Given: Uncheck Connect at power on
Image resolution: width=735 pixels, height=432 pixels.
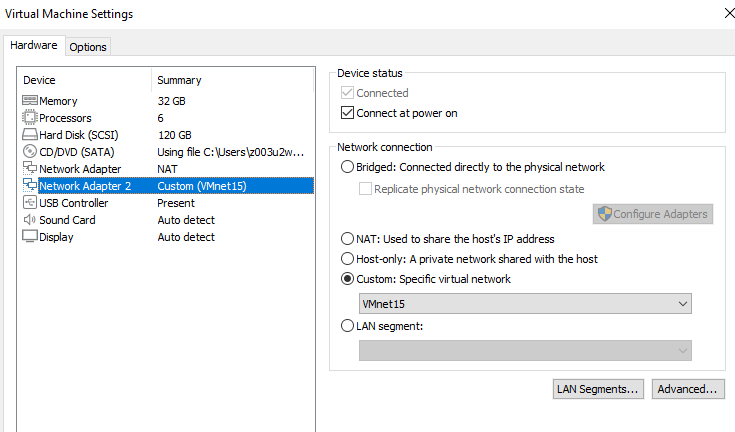Looking at the screenshot, I should pyautogui.click(x=348, y=113).
